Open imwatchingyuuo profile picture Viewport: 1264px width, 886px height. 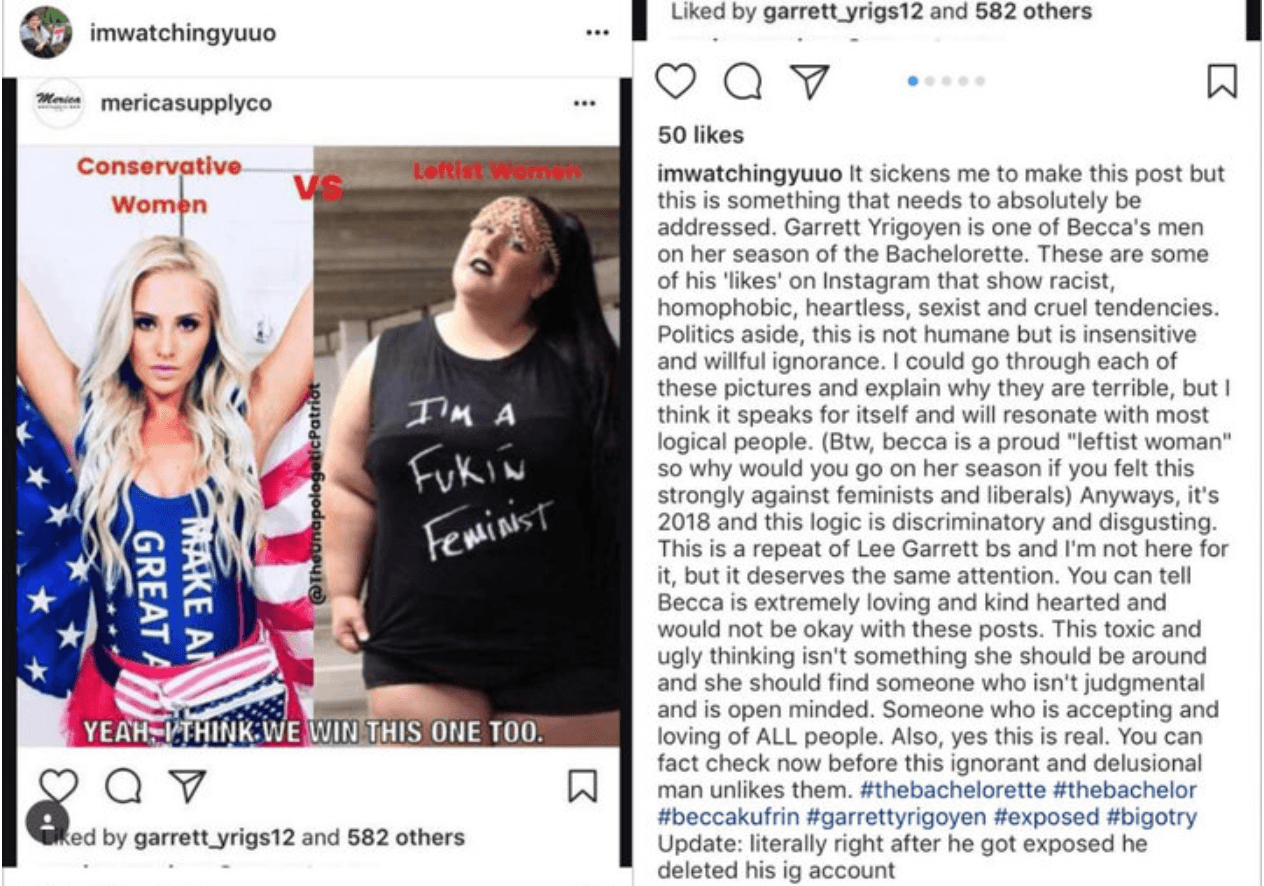(45, 33)
